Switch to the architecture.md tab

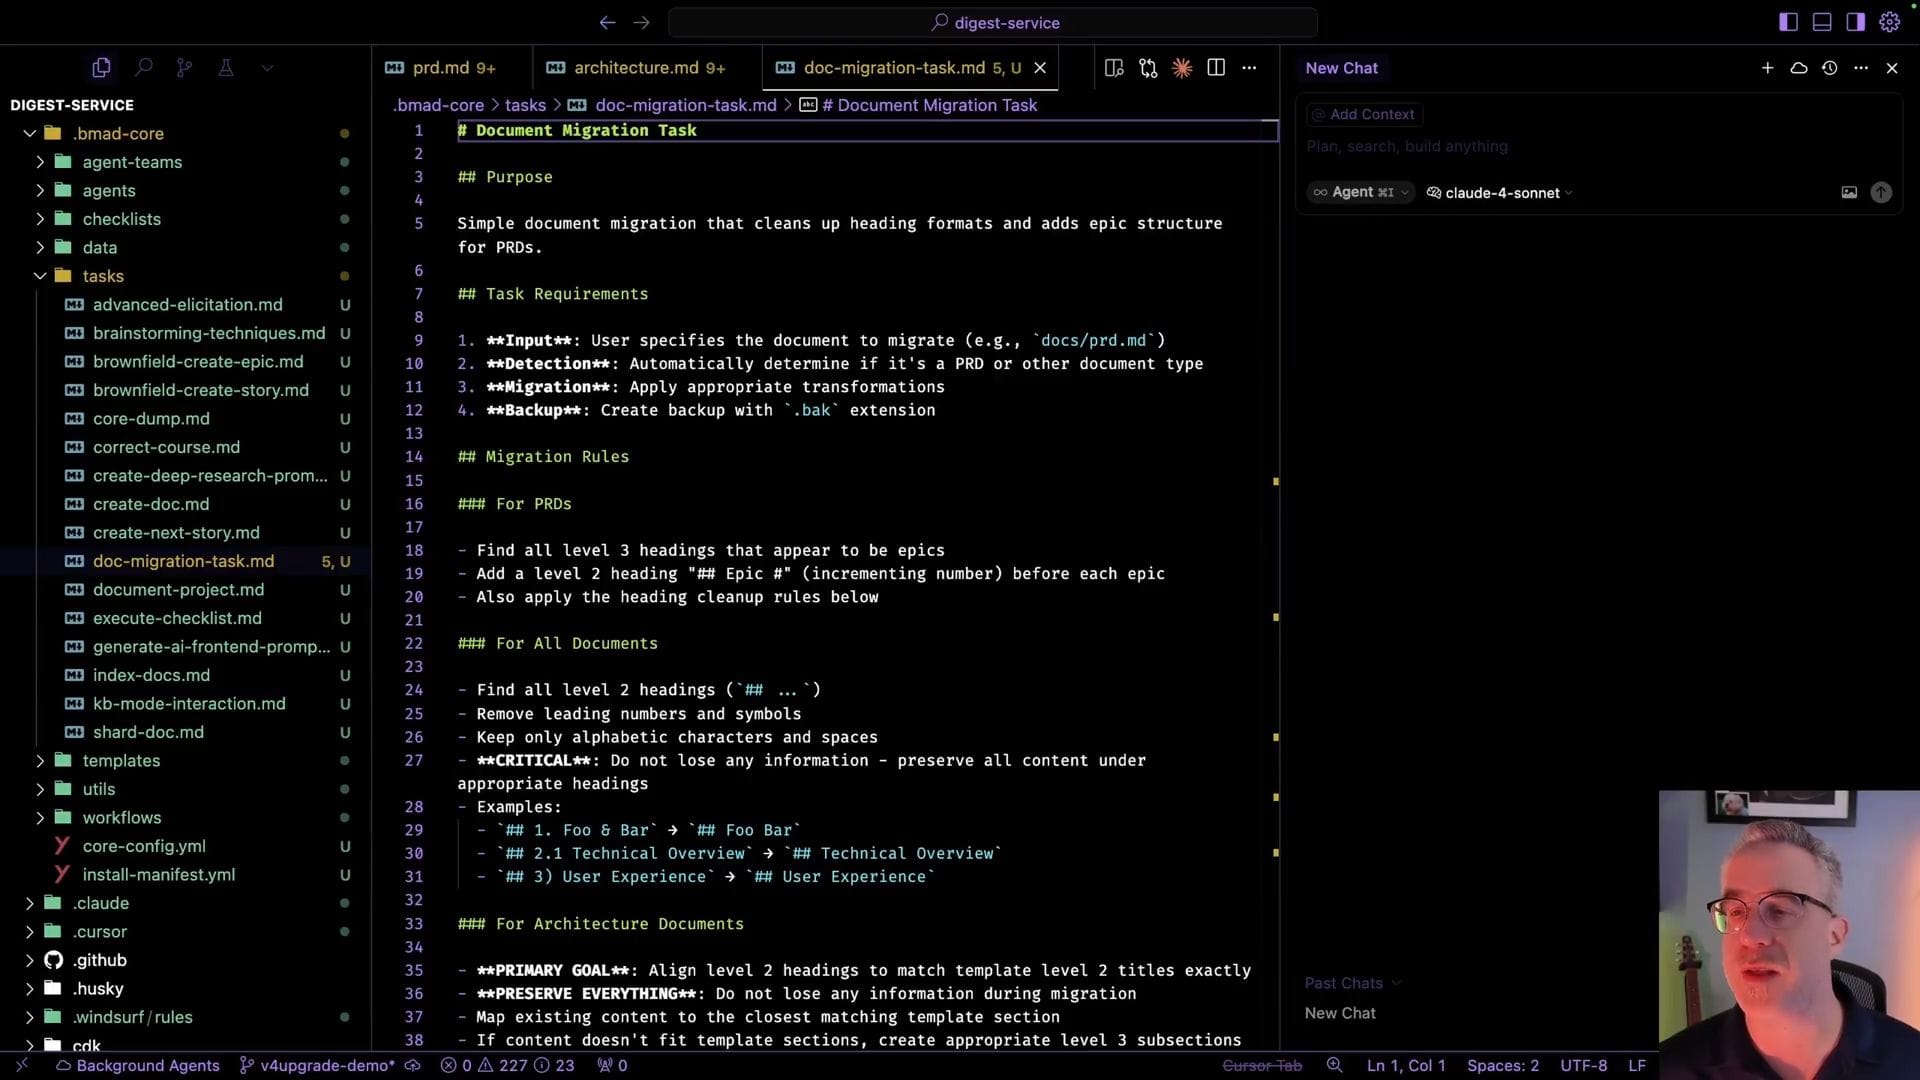click(x=636, y=68)
